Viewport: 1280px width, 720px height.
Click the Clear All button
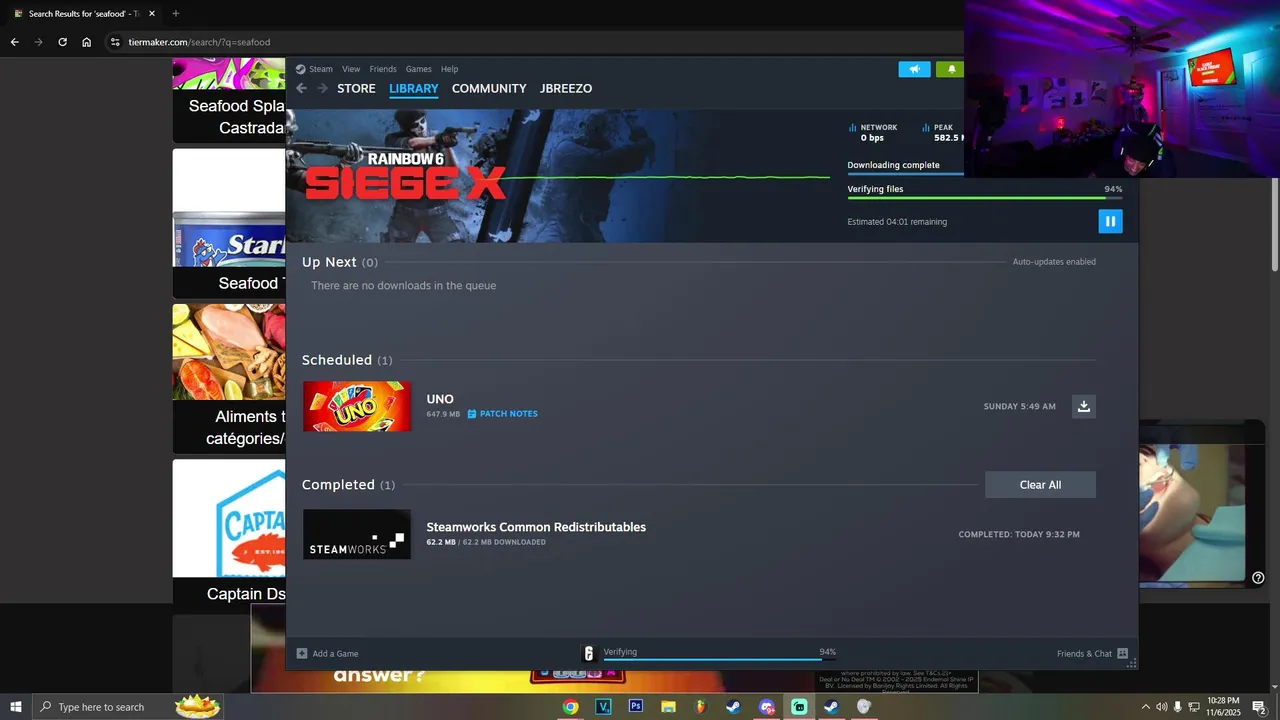(1040, 484)
